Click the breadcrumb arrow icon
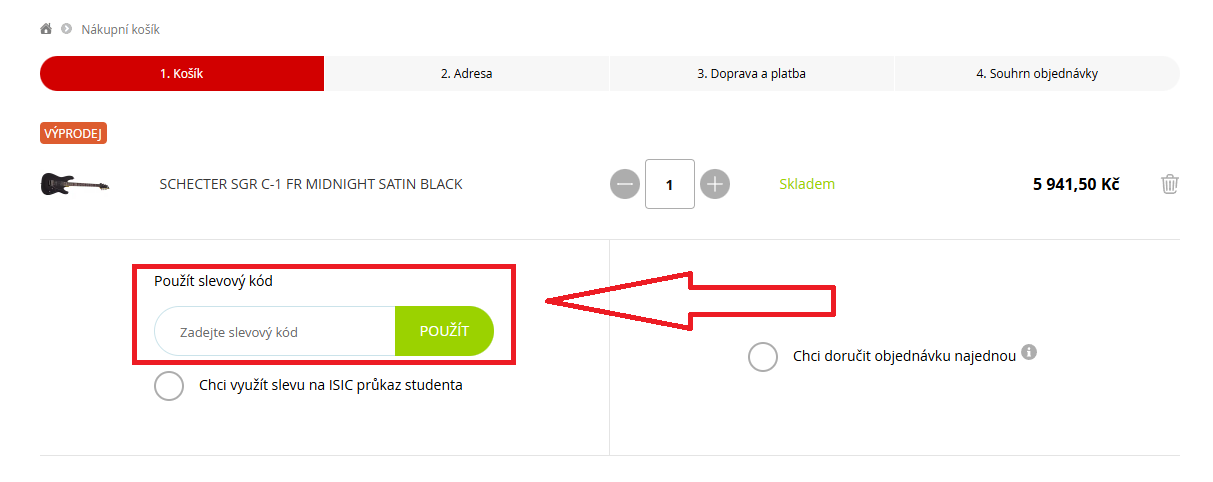Viewport: 1213px width, 482px height. pos(67,29)
